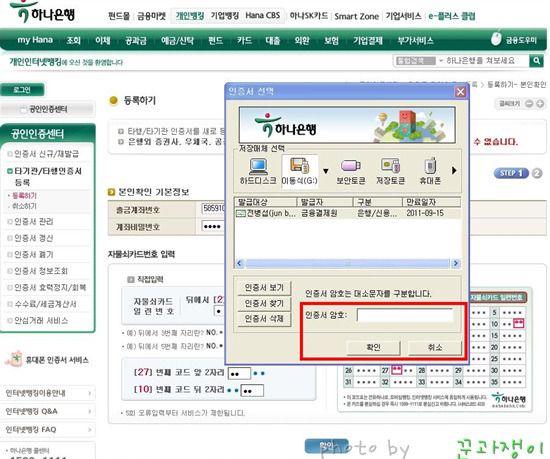Click the 발급자 column header

click(x=325, y=202)
